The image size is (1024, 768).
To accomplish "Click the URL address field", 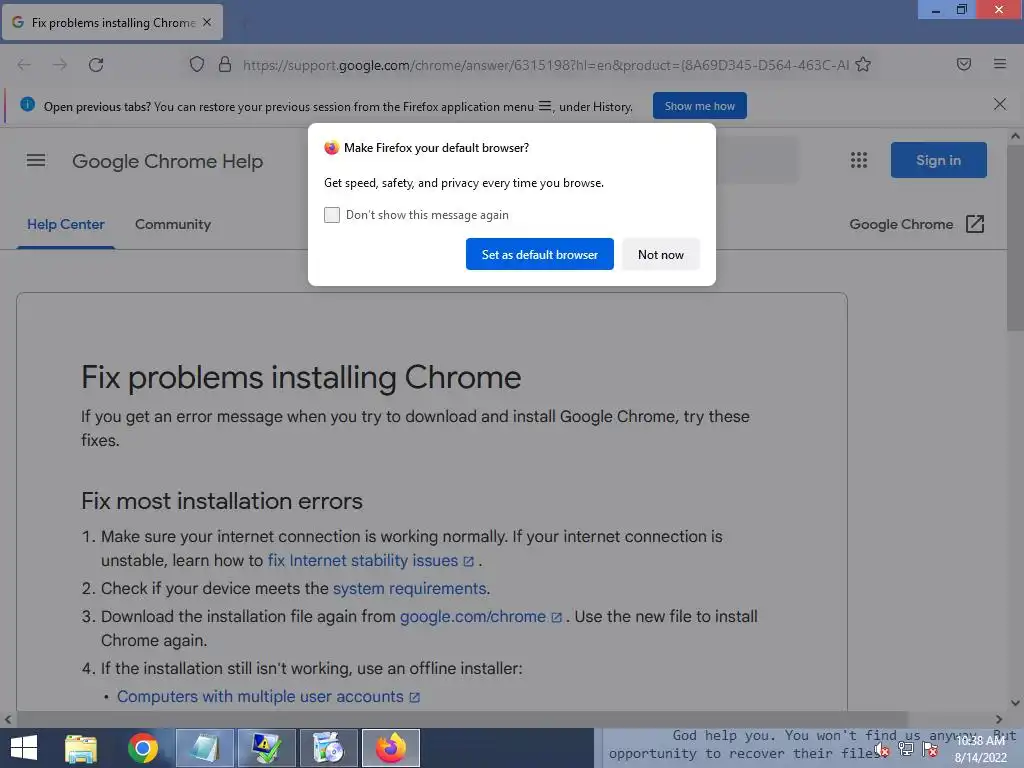I will 545,65.
